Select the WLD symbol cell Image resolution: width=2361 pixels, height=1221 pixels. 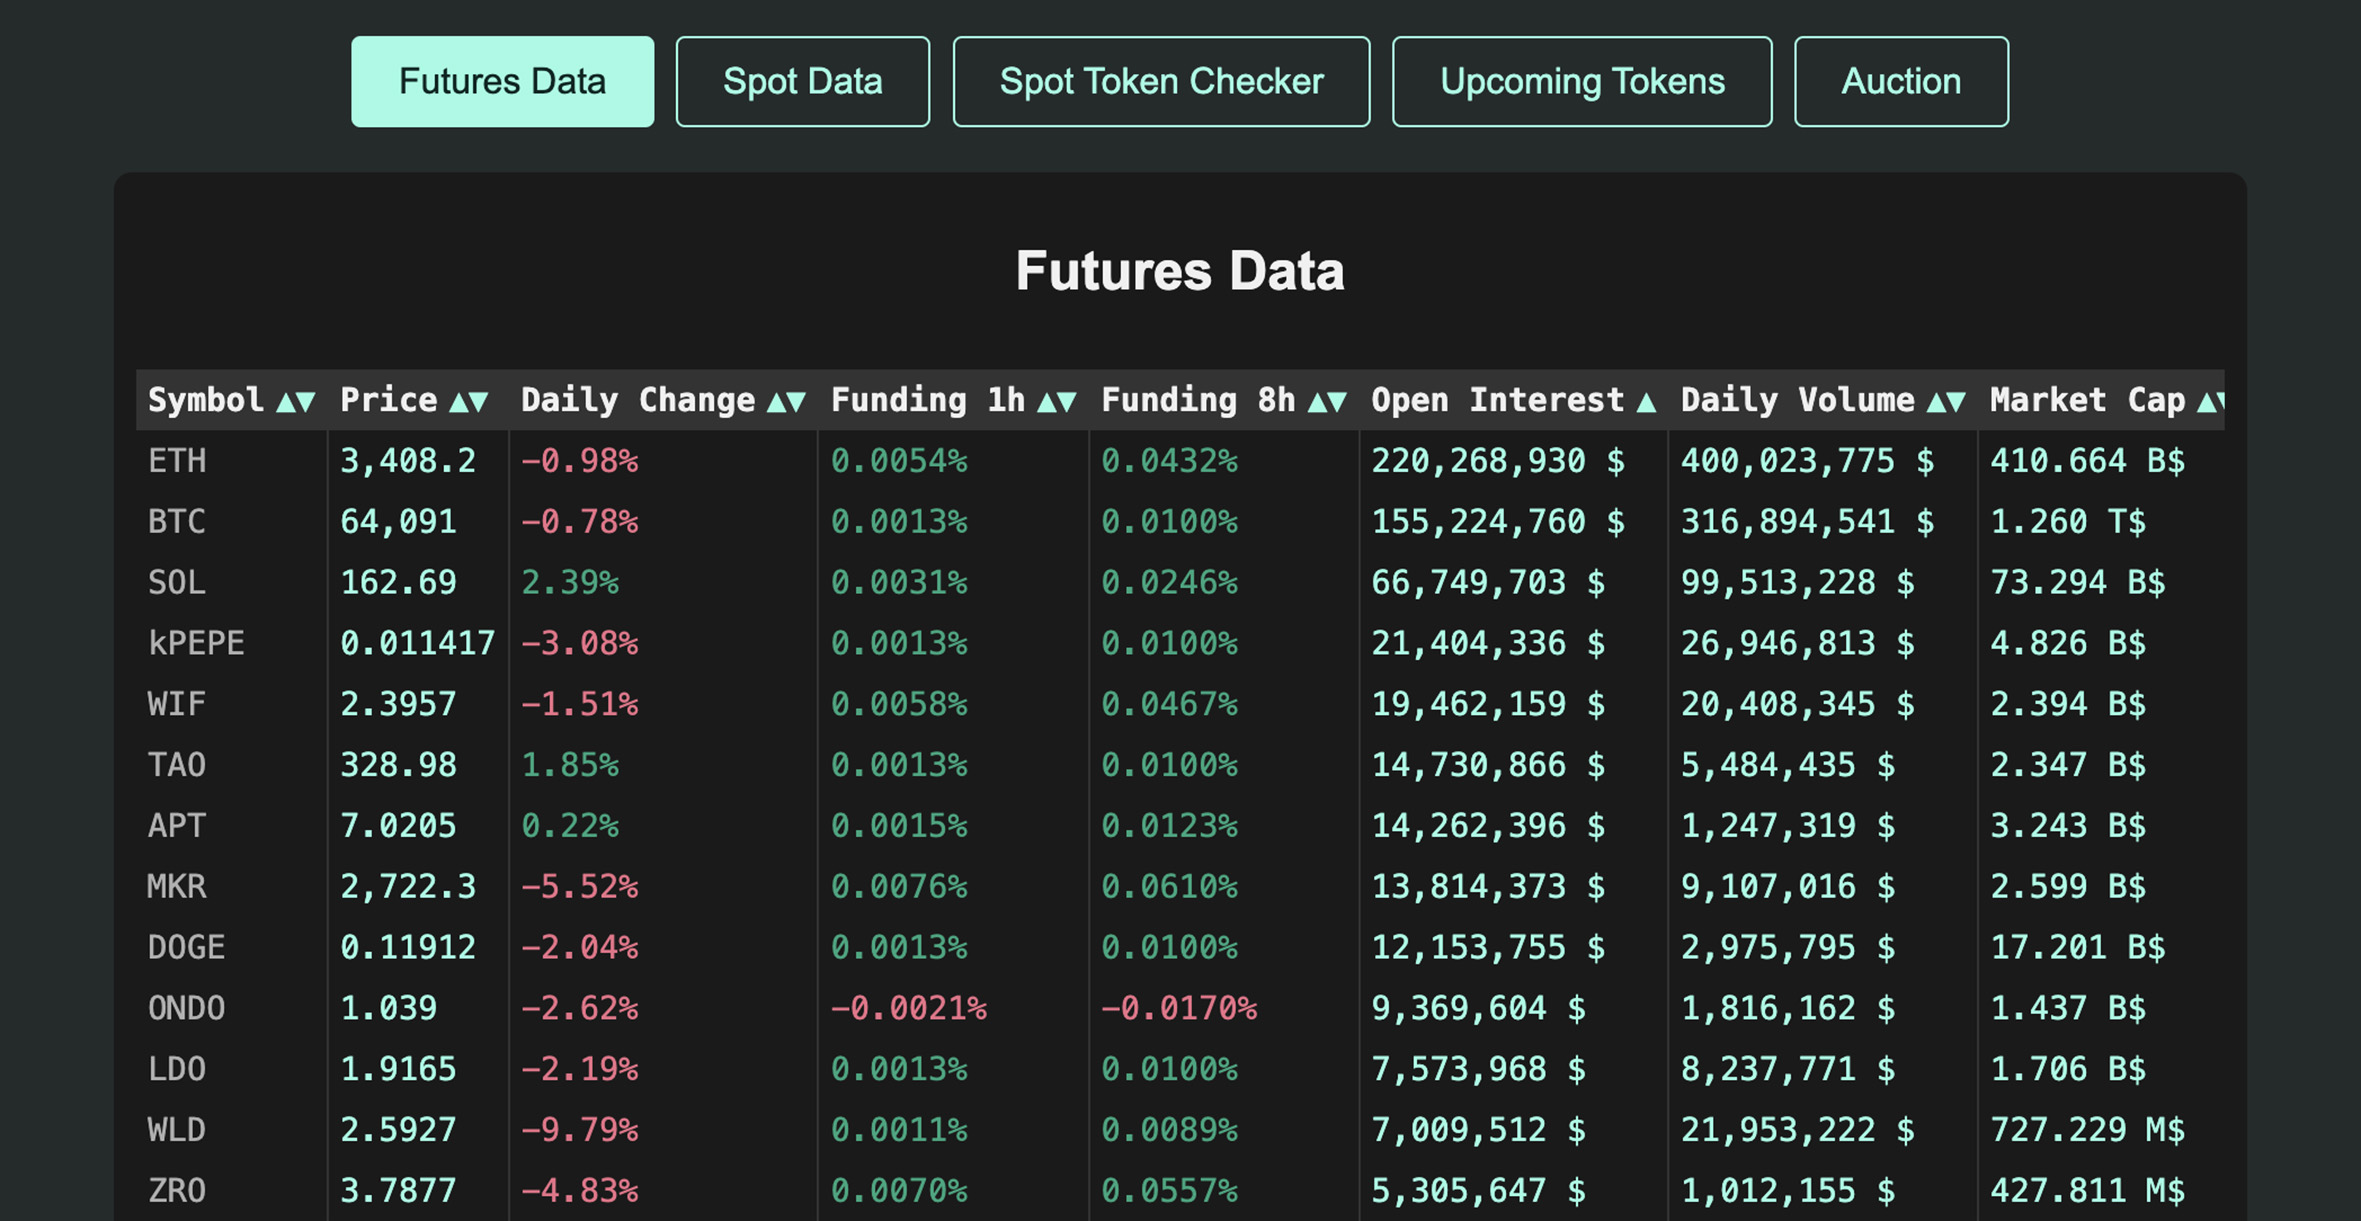(177, 1130)
